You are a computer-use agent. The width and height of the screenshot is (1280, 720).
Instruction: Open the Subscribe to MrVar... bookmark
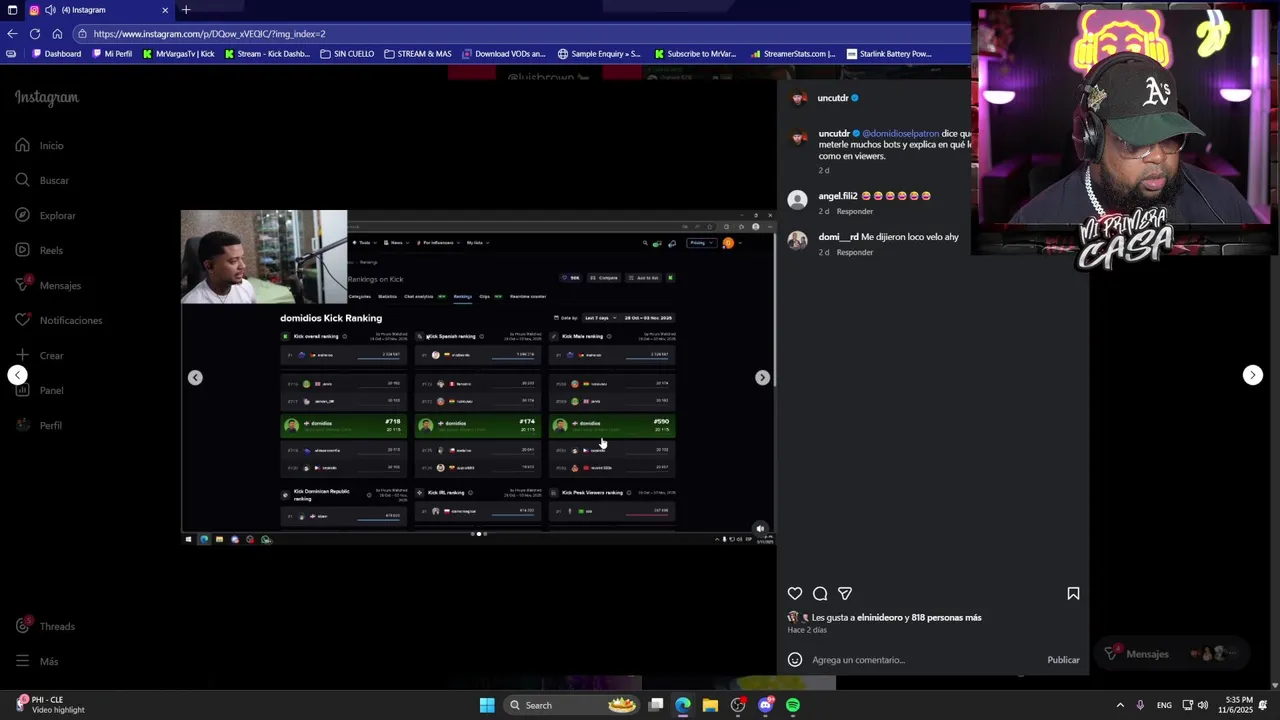[x=695, y=54]
